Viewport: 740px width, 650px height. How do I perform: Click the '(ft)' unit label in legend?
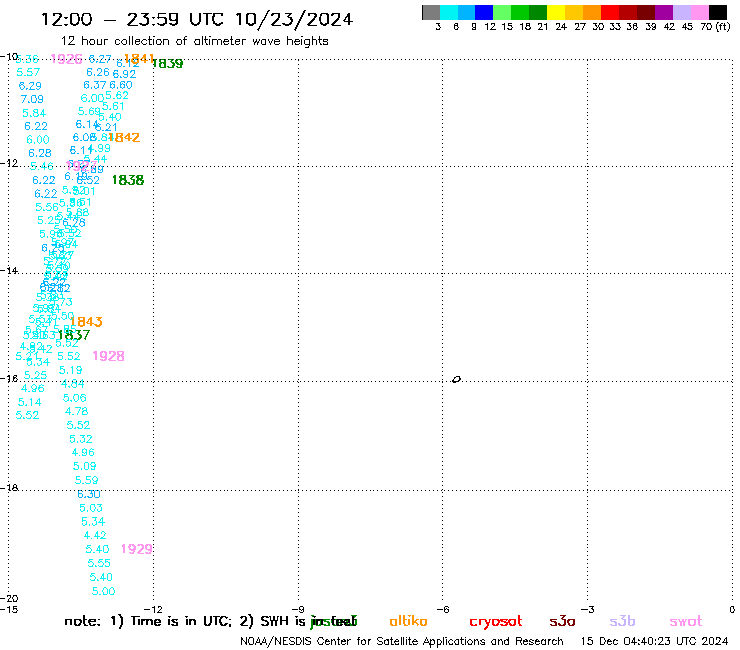pyautogui.click(x=723, y=26)
